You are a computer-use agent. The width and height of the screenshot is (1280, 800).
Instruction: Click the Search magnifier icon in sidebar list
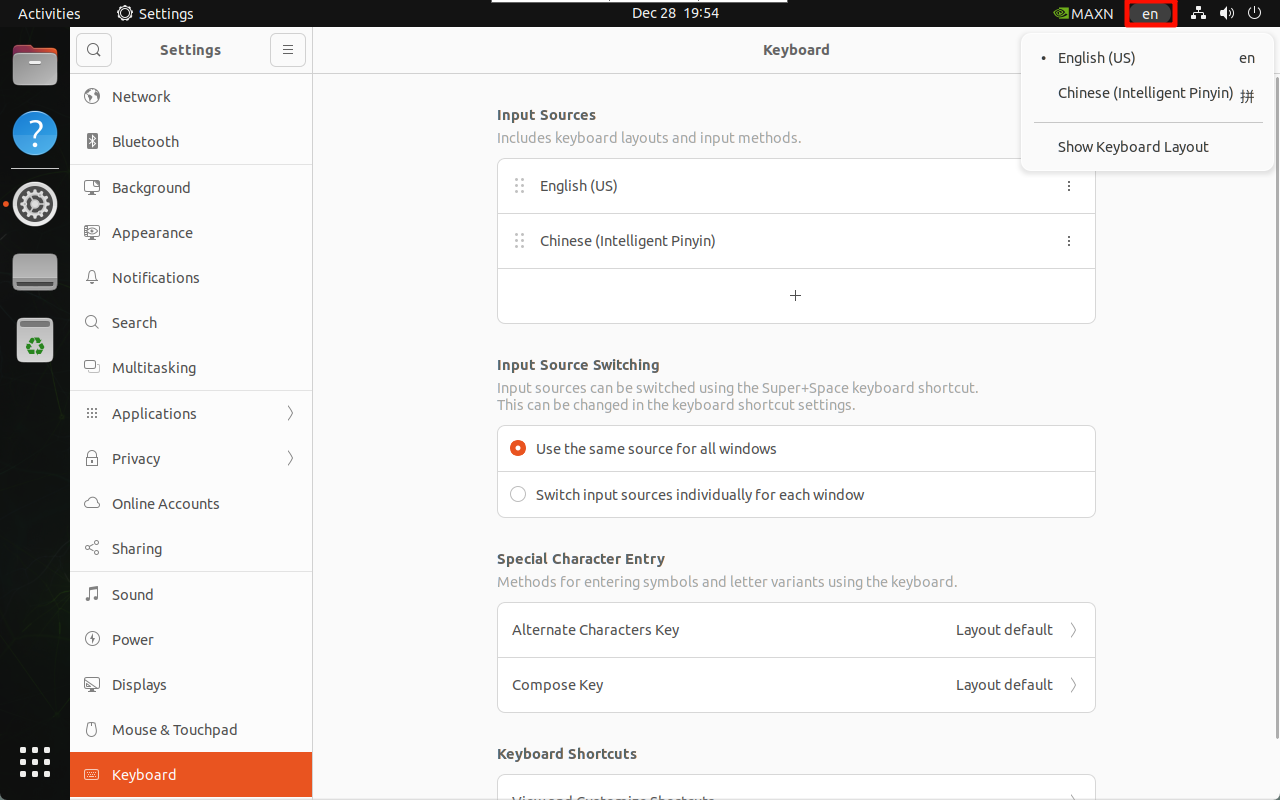click(92, 322)
